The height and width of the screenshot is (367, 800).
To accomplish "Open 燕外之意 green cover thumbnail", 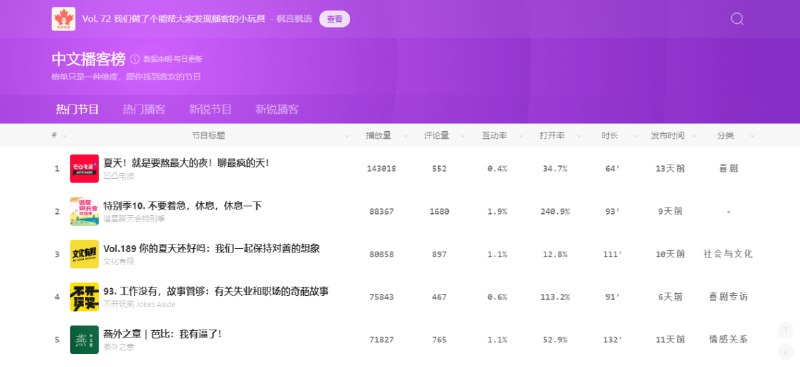I will coord(84,339).
